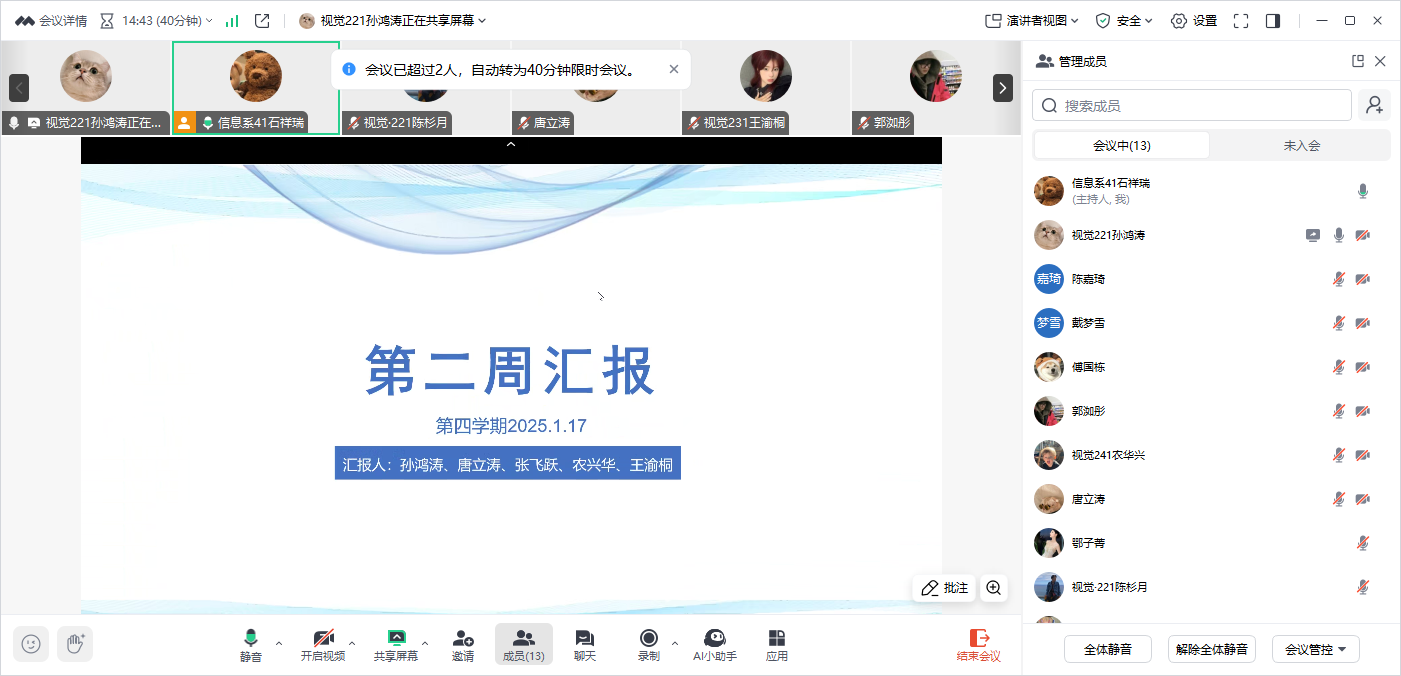Click the 全体静音 button
Screen dimensions: 1401x676
1108,649
